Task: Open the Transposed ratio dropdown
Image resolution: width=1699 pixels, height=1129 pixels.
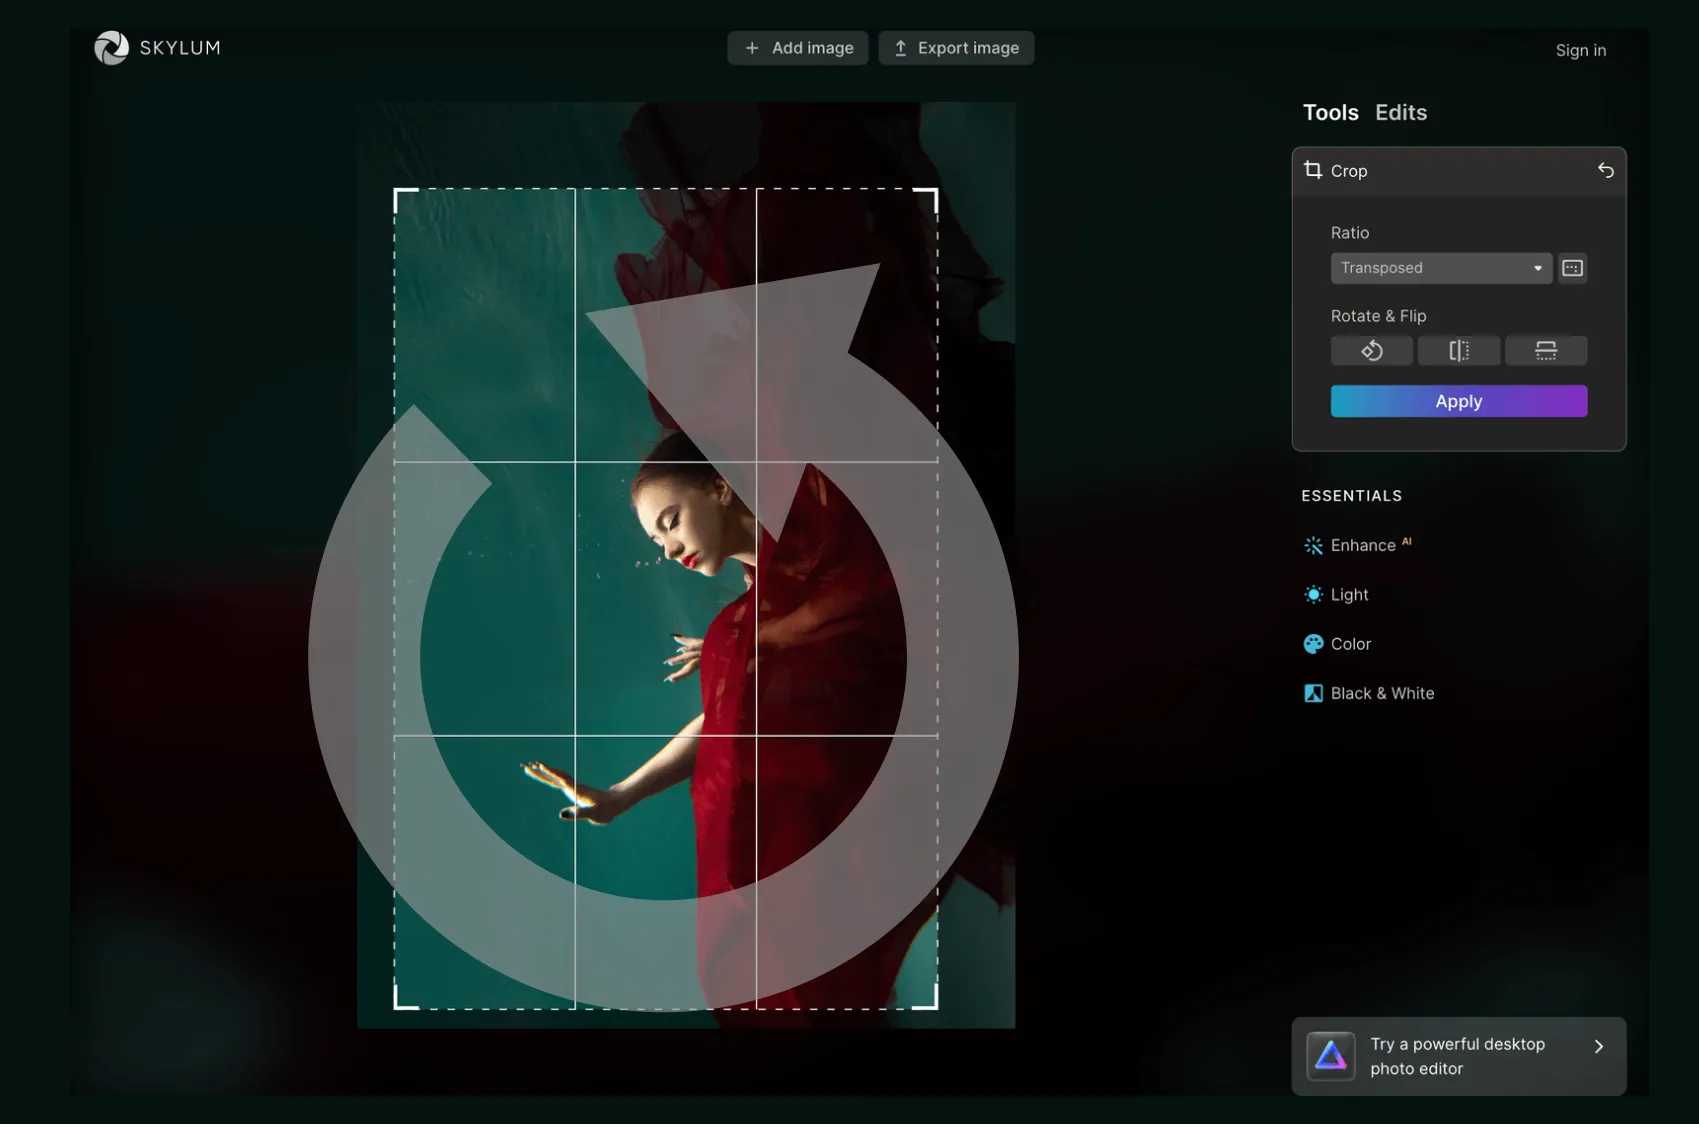Action: pos(1441,268)
